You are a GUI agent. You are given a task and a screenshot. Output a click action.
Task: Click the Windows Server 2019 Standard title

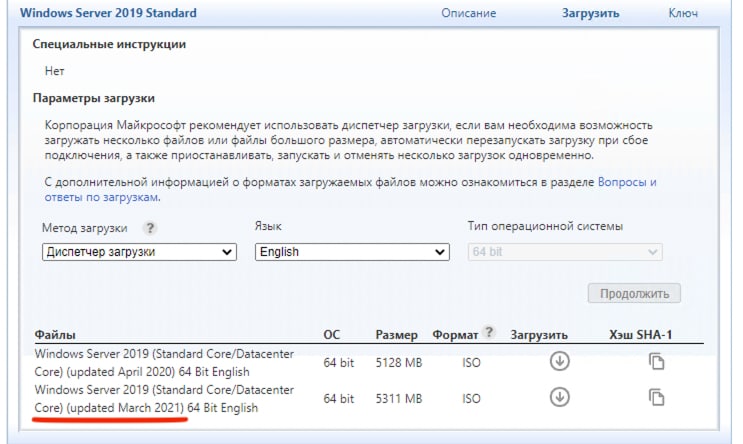pos(108,13)
